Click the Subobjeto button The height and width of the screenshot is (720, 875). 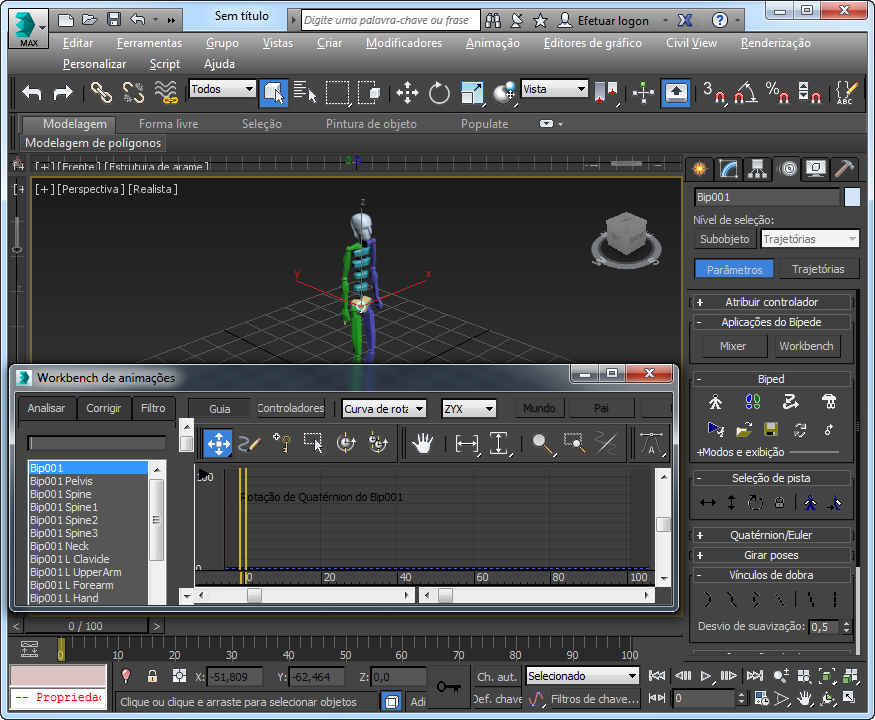pos(724,239)
